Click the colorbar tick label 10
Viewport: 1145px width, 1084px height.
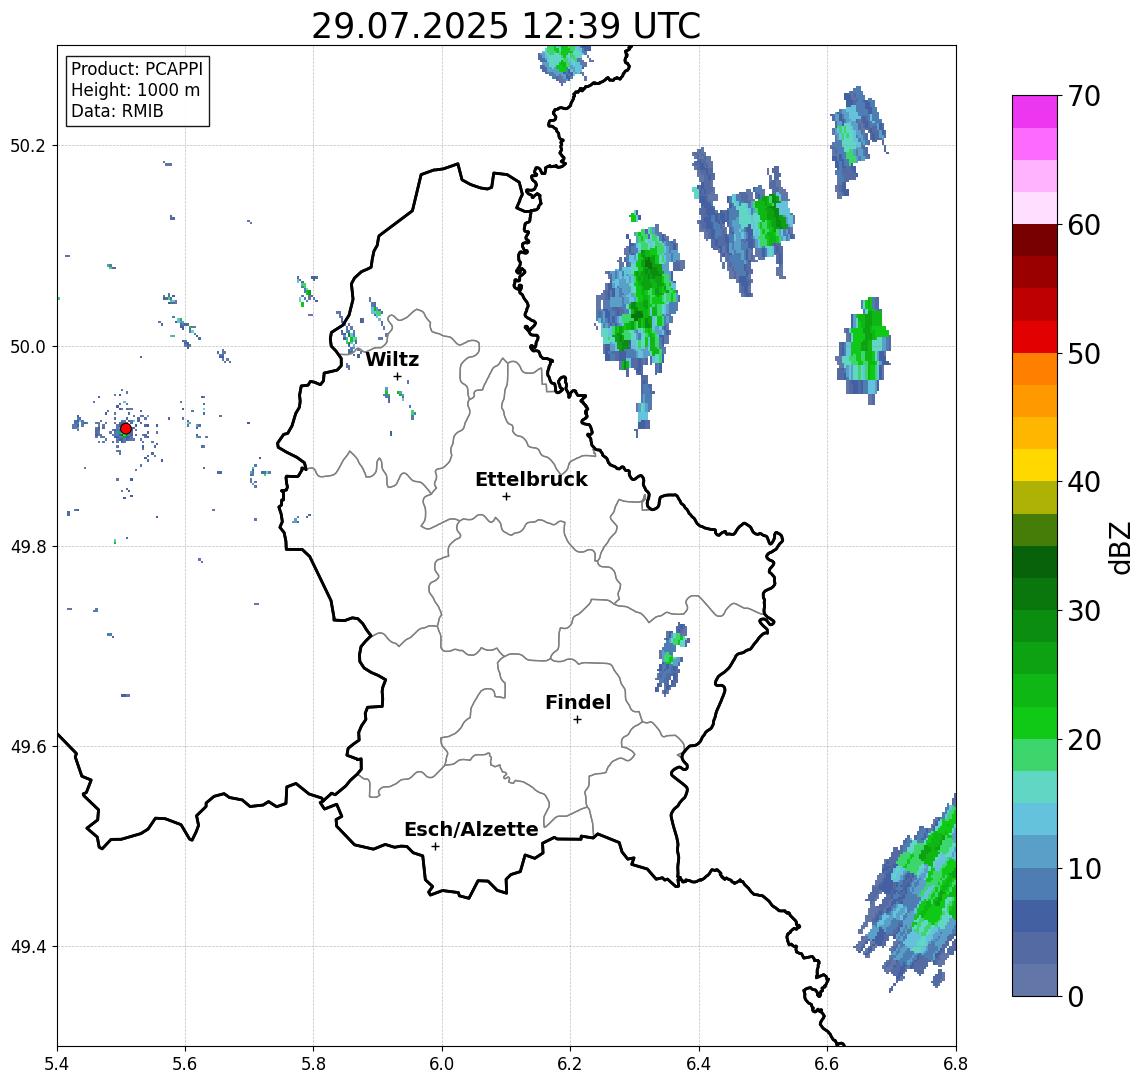1084,869
